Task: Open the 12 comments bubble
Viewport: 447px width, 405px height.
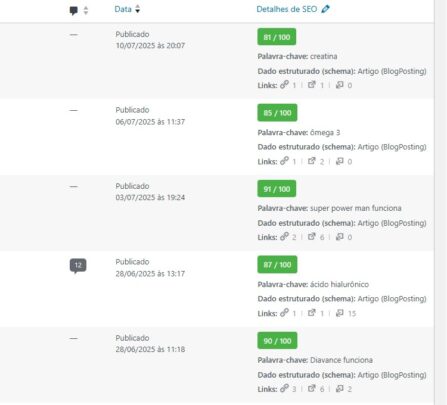Action: click(78, 266)
